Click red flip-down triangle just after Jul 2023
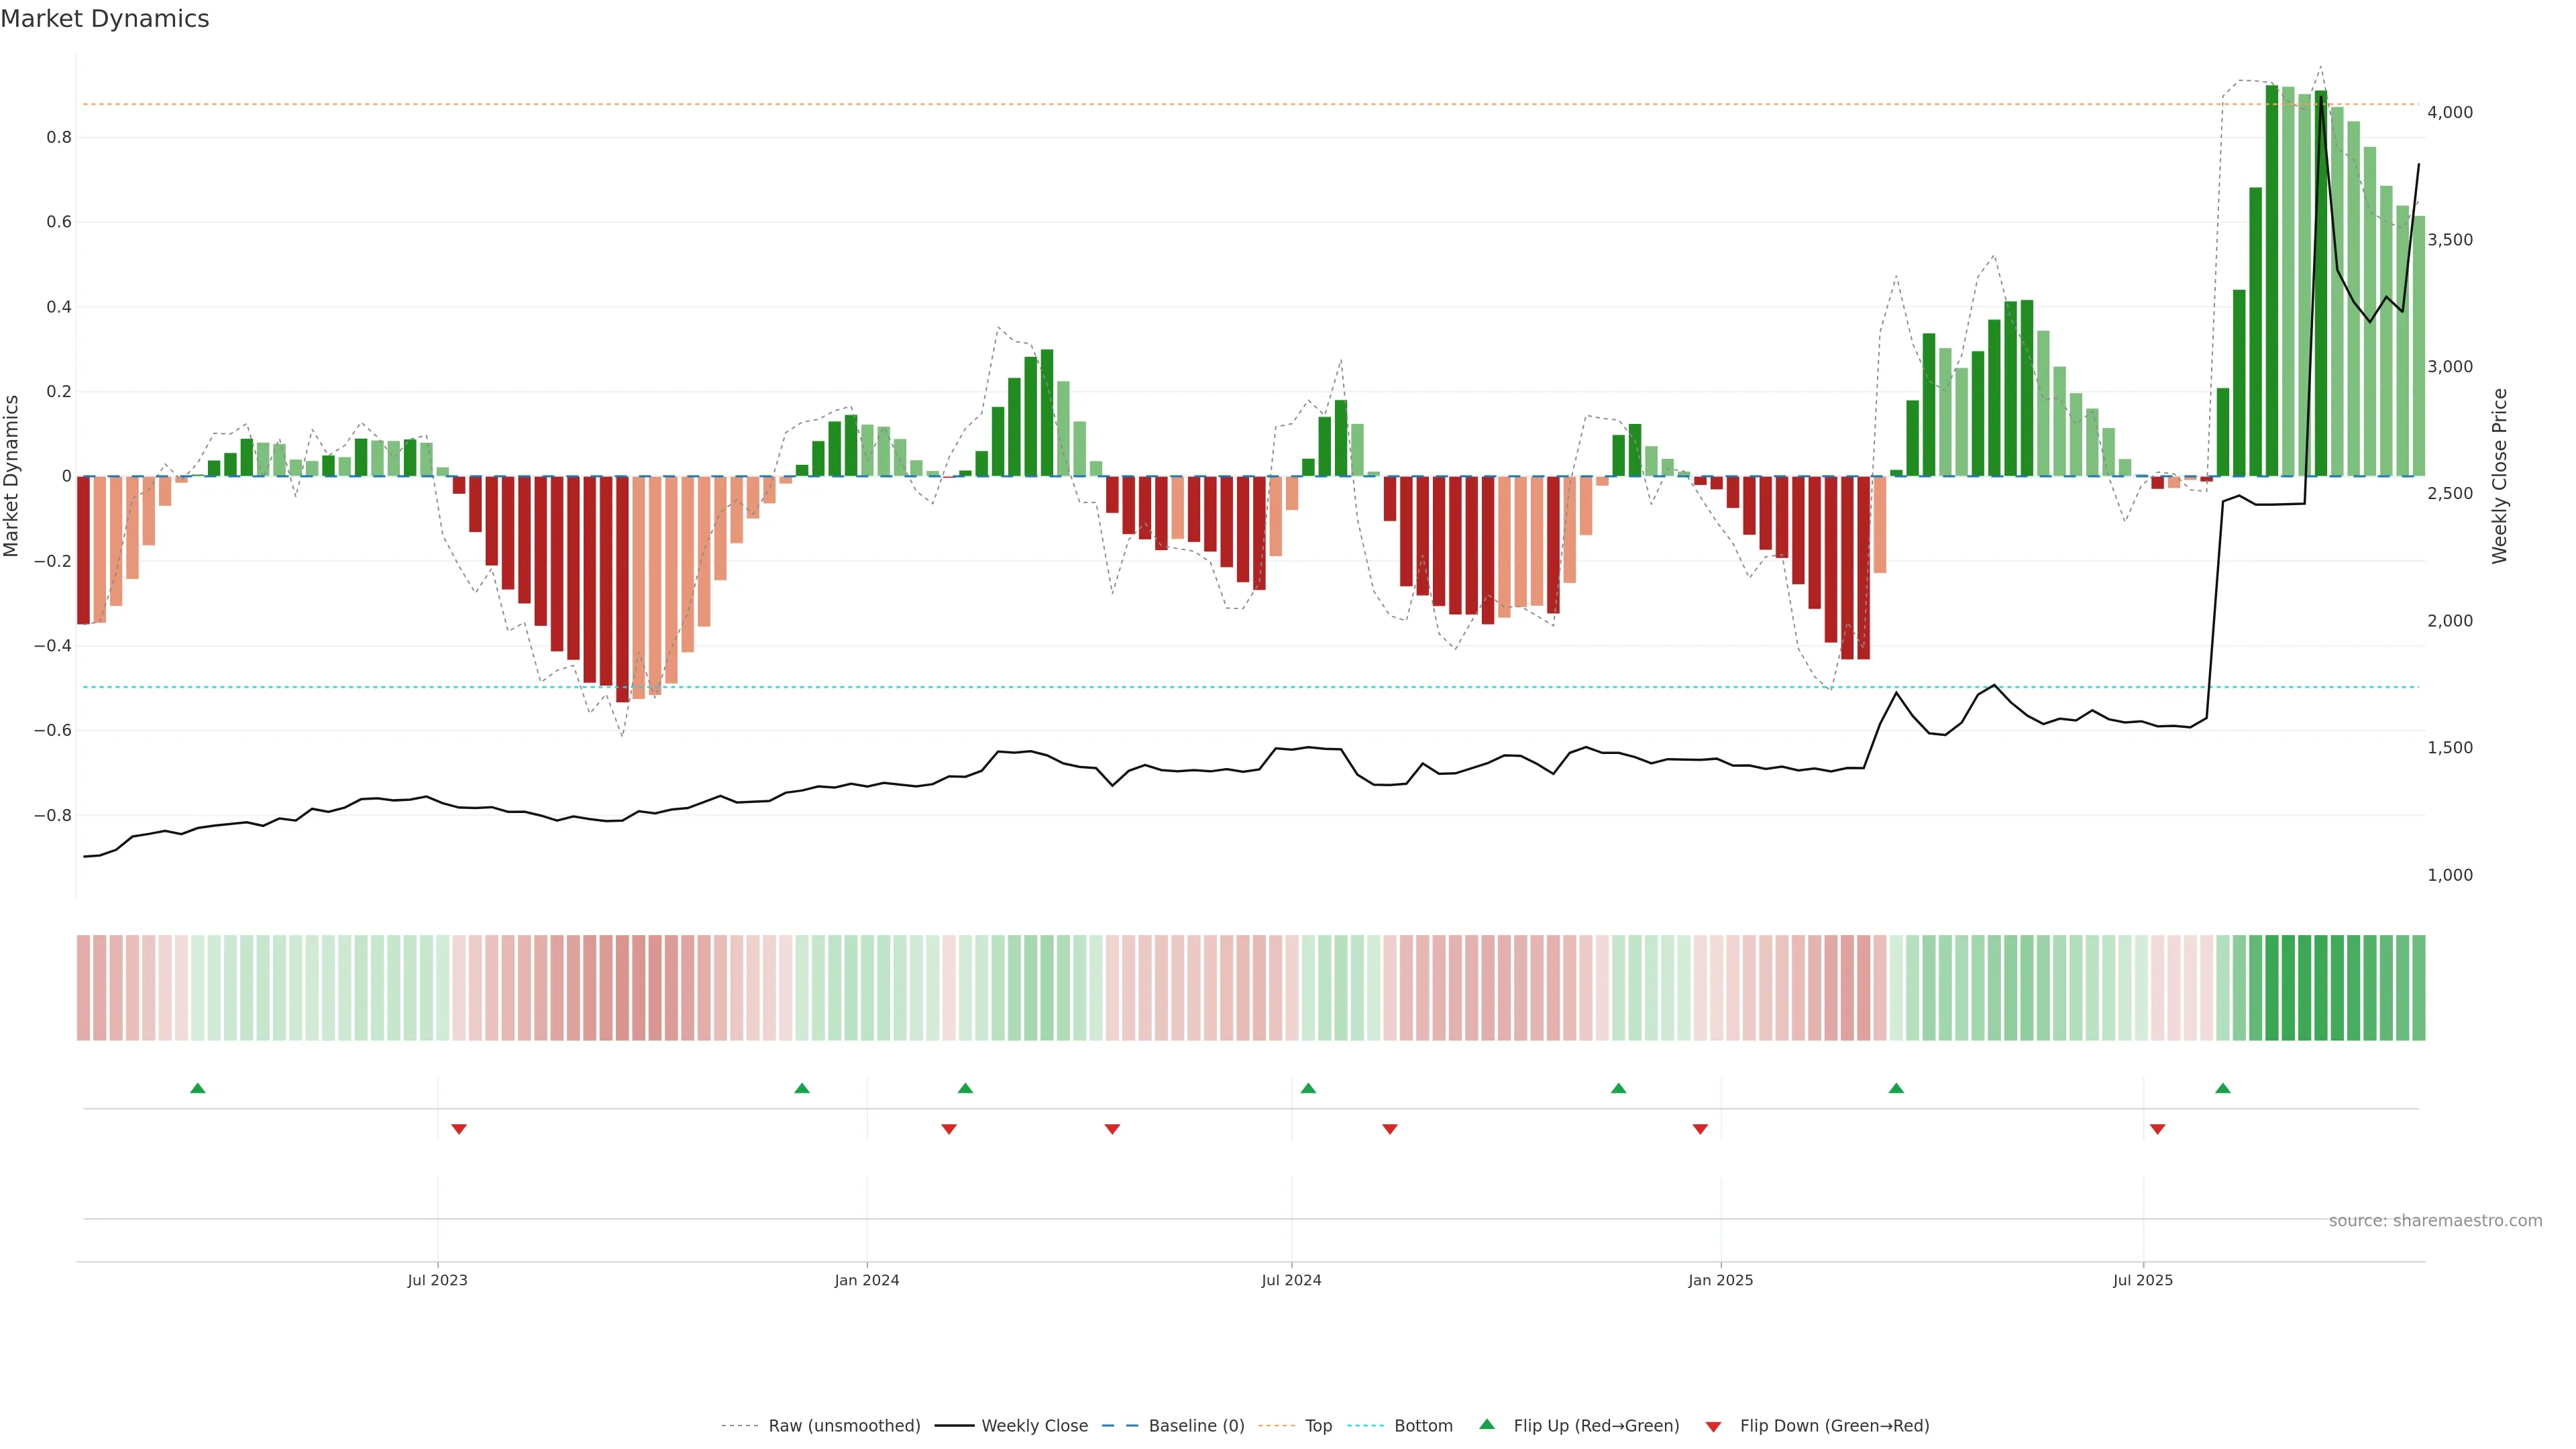Image resolution: width=2576 pixels, height=1449 pixels. (459, 1129)
